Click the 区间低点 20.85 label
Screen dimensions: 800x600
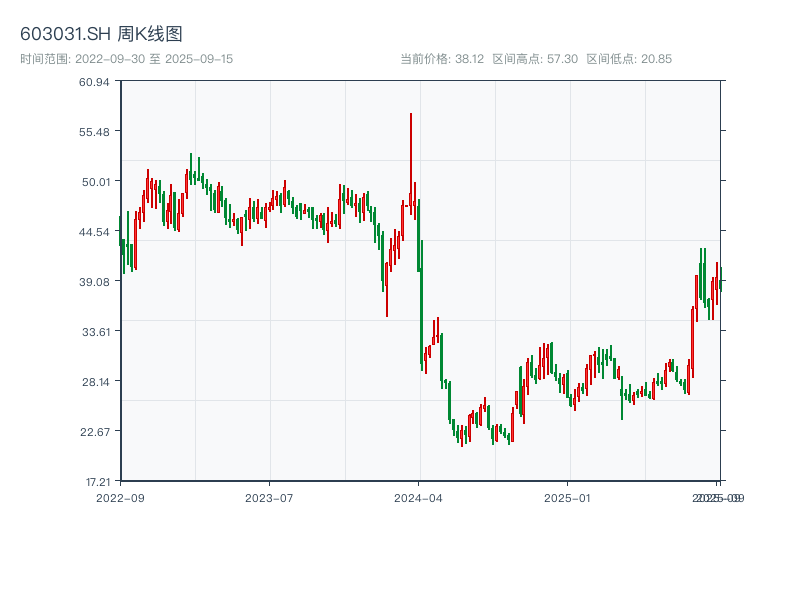(629, 59)
